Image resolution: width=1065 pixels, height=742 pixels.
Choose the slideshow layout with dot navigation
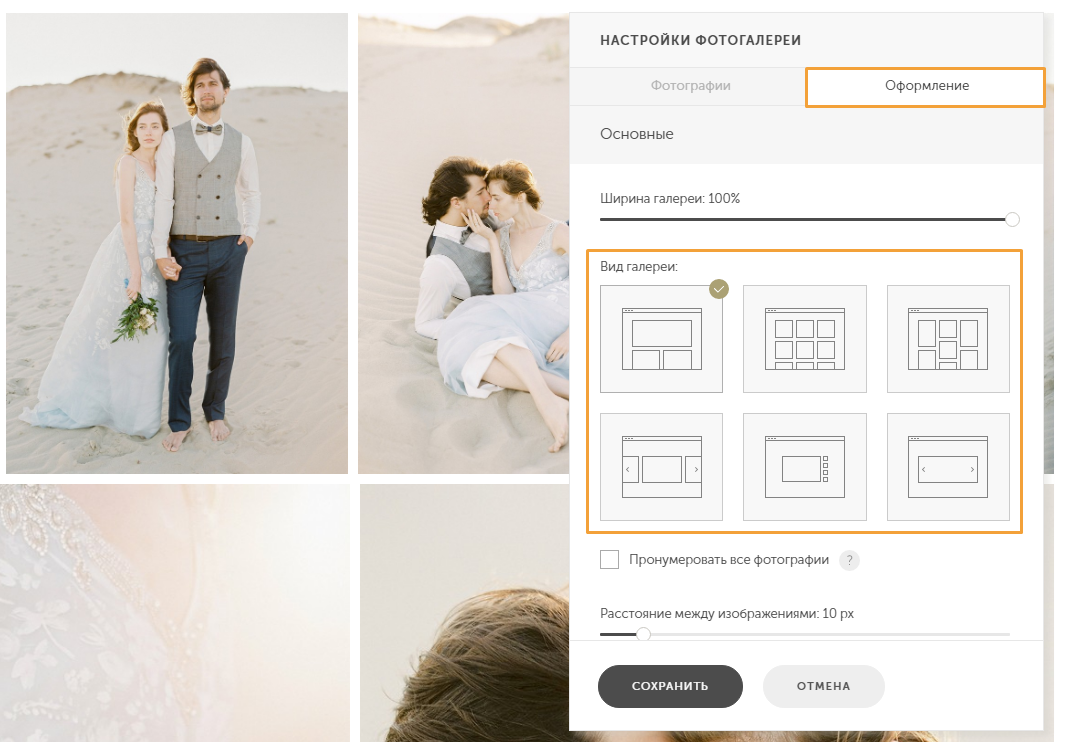coord(805,467)
